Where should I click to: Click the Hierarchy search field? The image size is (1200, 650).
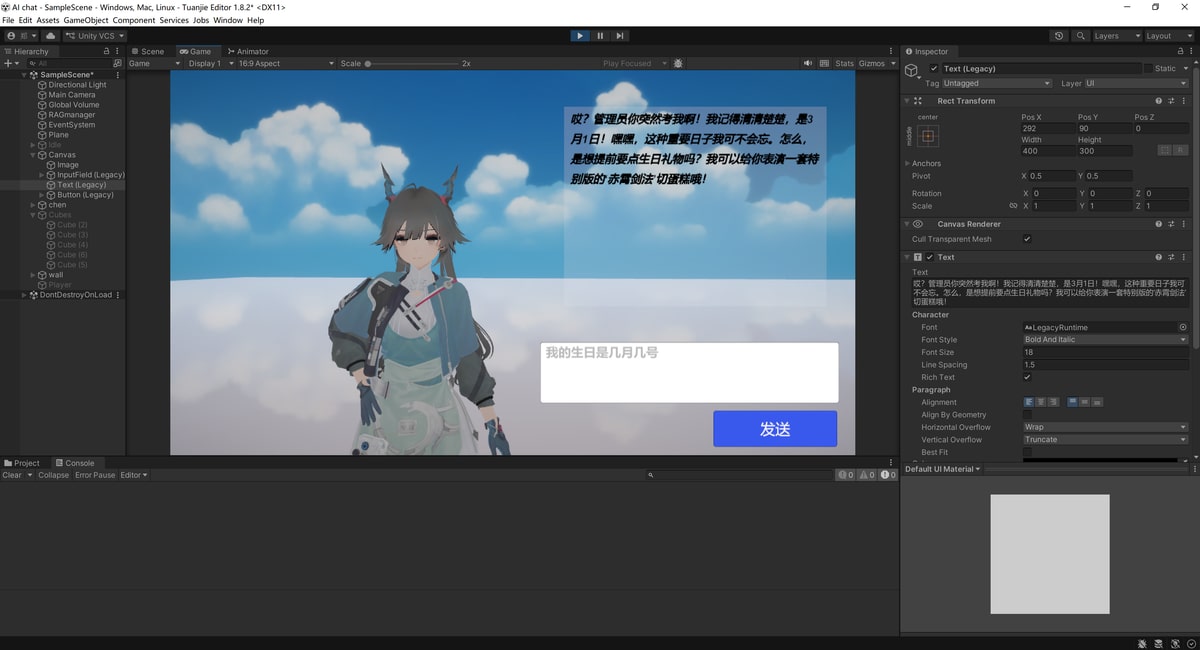coord(70,63)
